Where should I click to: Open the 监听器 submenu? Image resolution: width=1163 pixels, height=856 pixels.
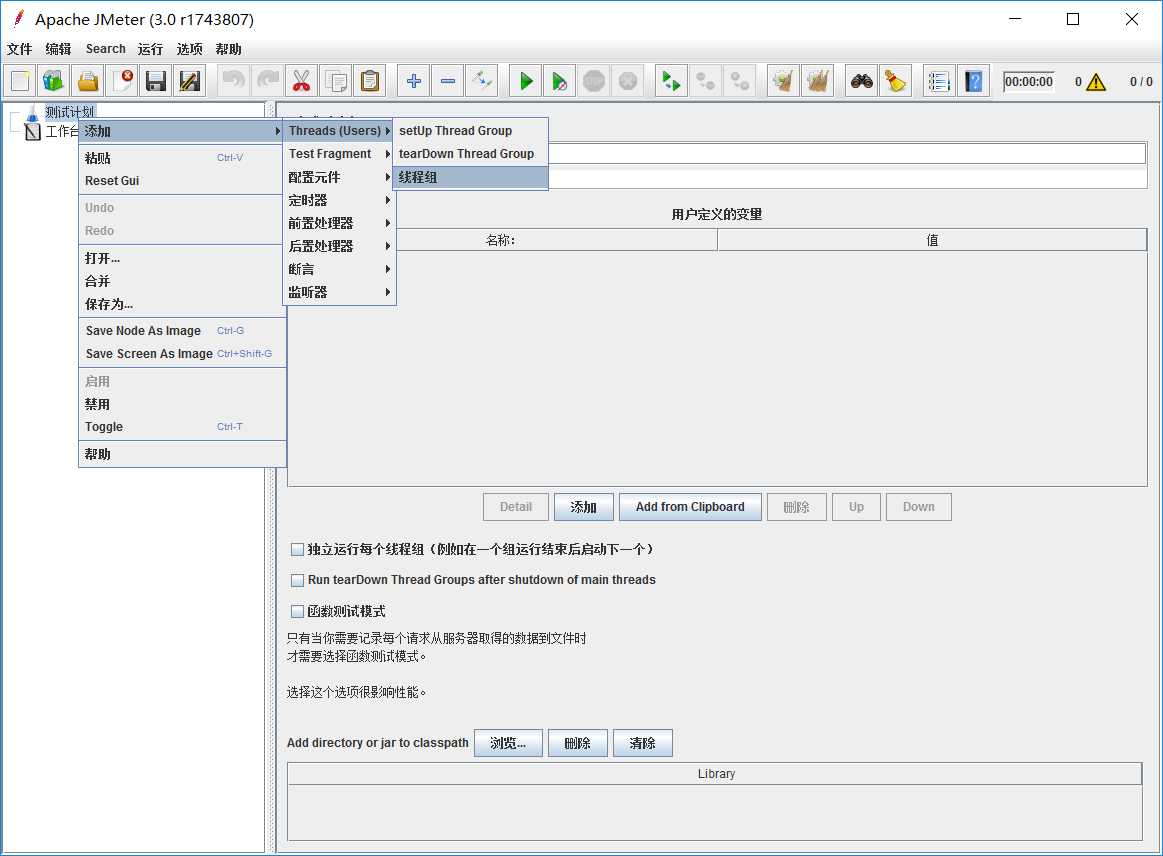[x=339, y=292]
